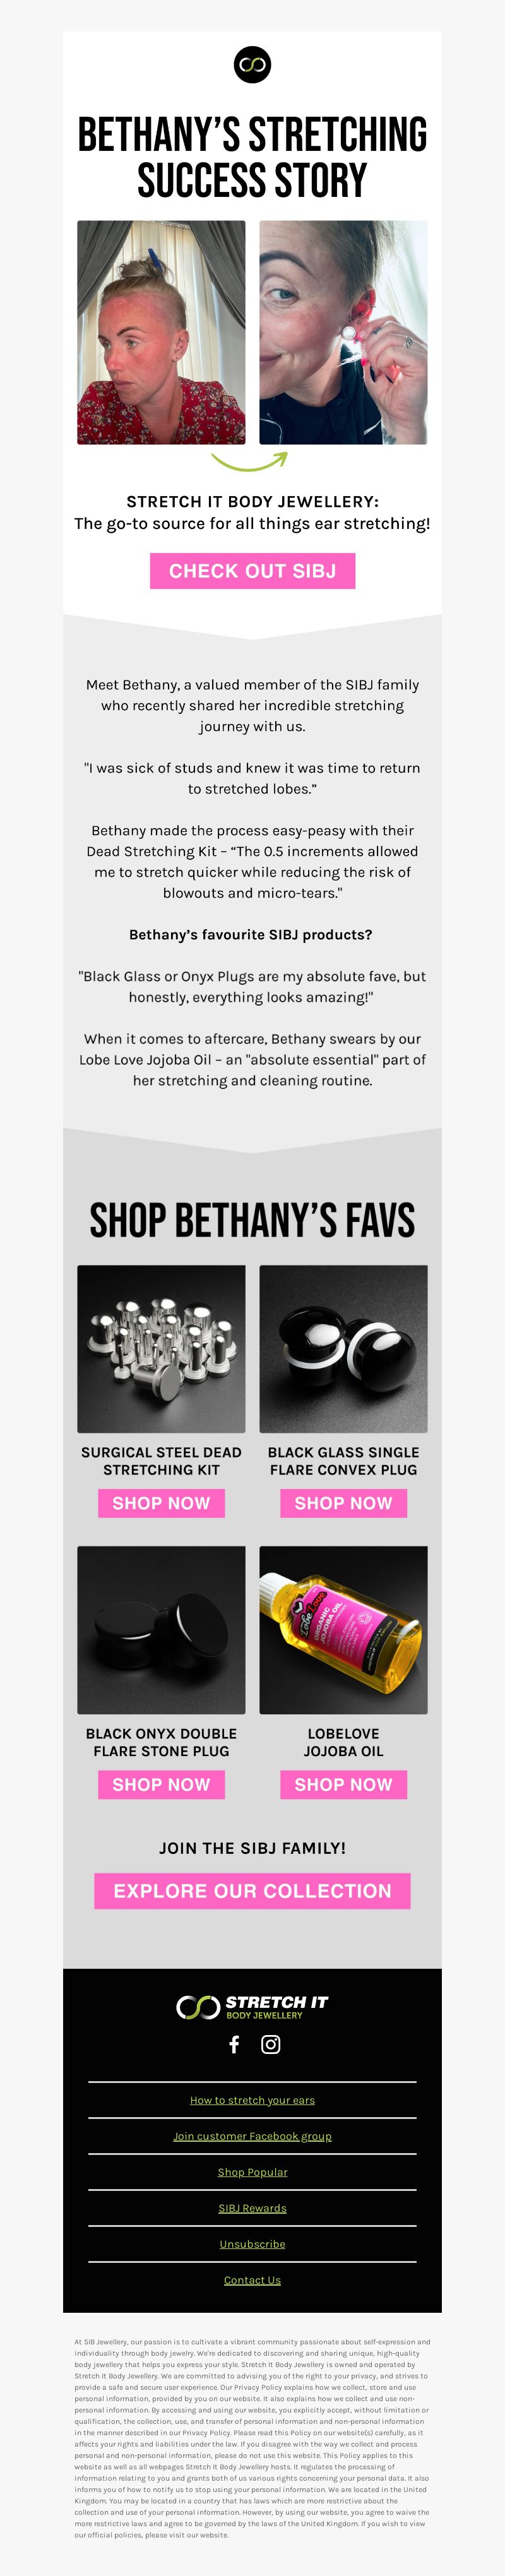
Task: Open the black glass plug product image
Action: [x=343, y=1349]
